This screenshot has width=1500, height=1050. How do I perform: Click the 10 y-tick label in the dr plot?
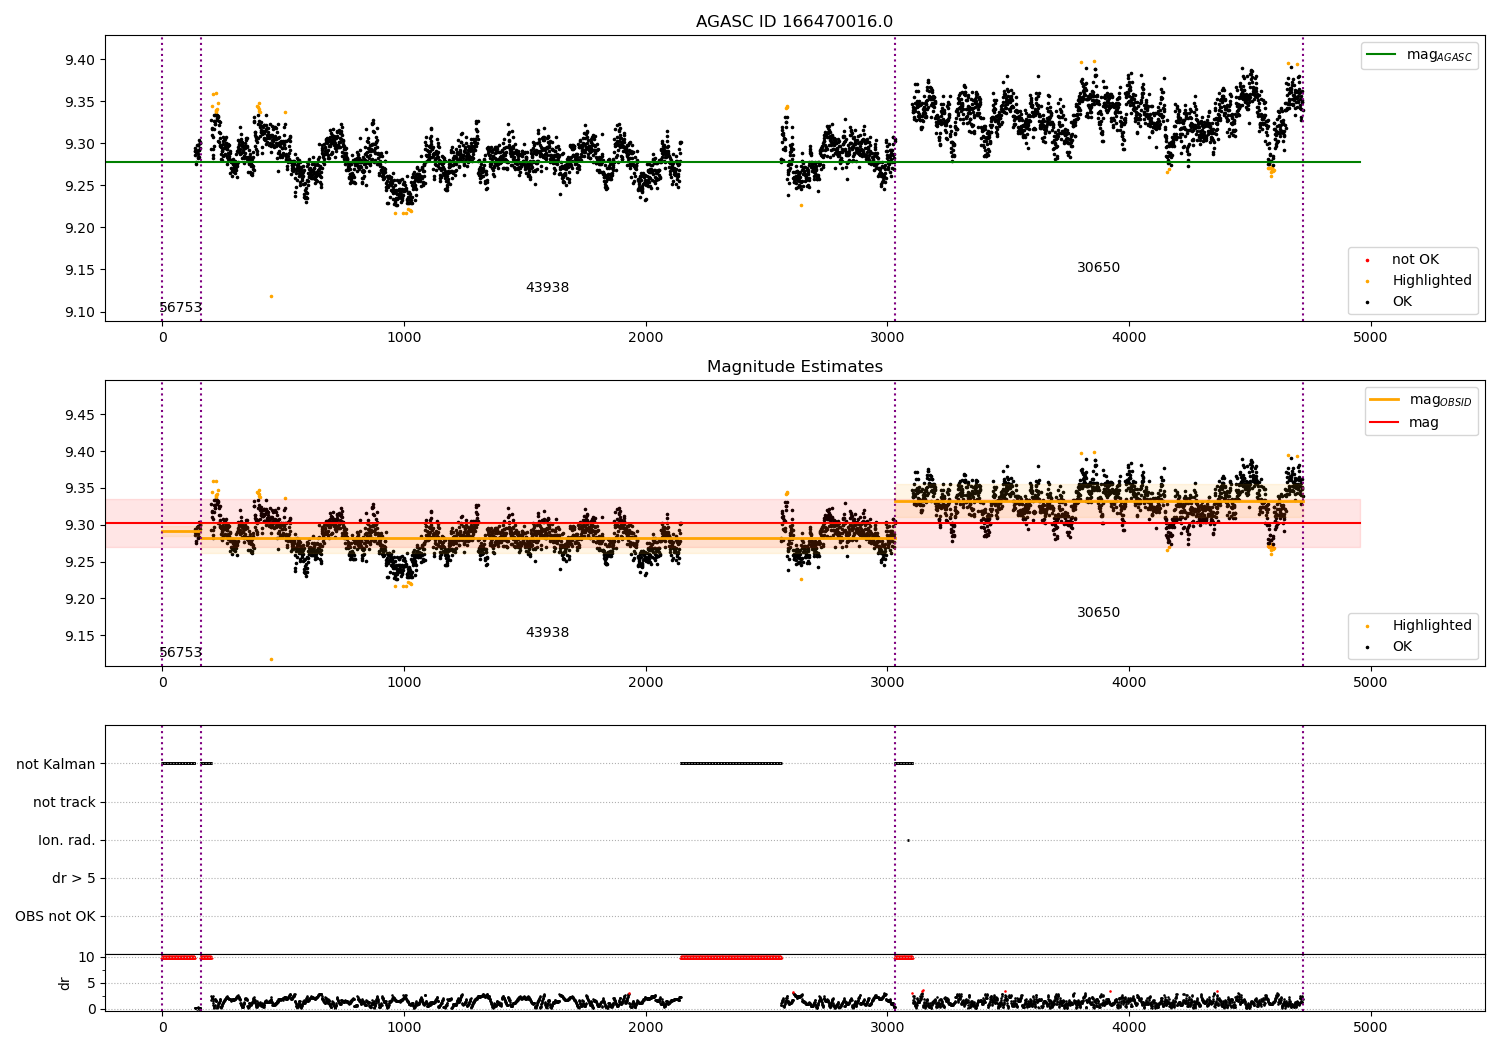pyautogui.click(x=87, y=957)
